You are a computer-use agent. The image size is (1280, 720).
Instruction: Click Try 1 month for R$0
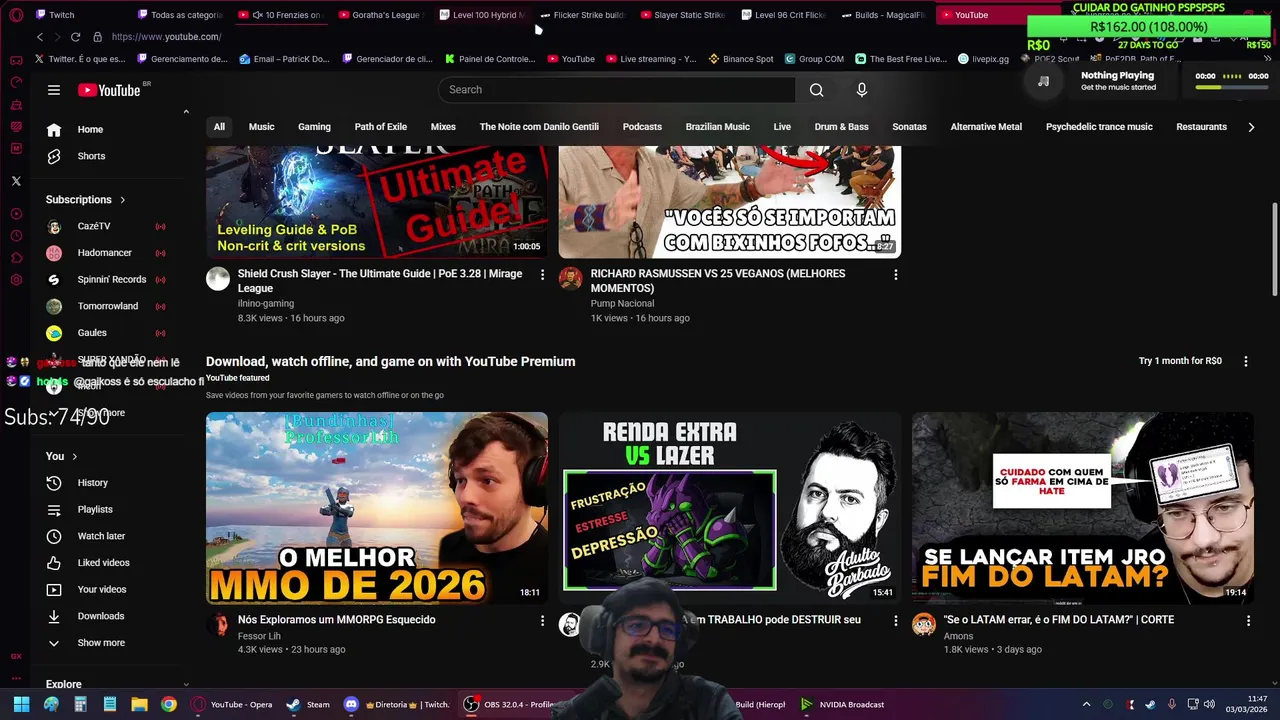pos(1180,361)
